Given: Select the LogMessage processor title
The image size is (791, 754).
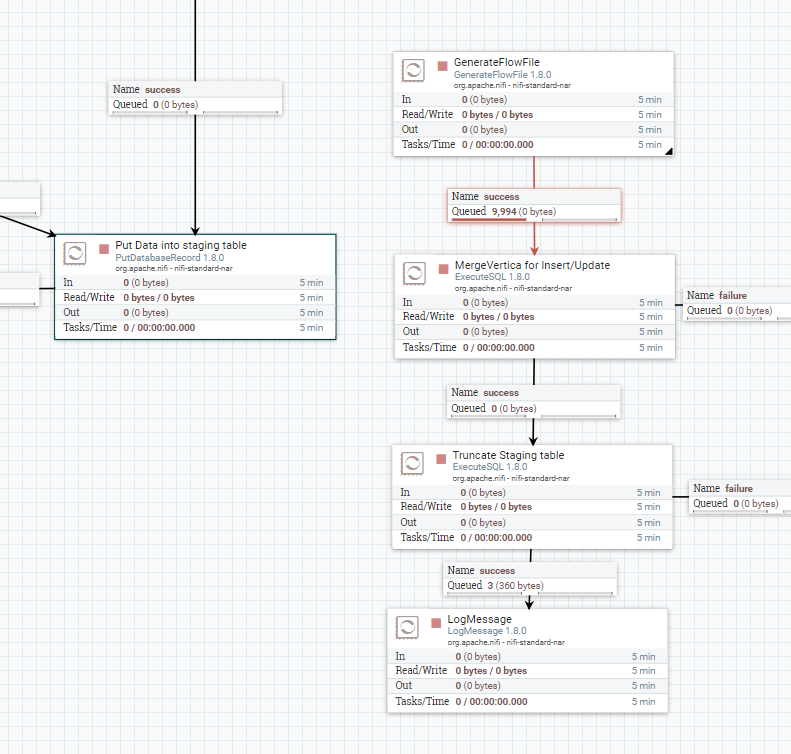Looking at the screenshot, I should pos(479,619).
